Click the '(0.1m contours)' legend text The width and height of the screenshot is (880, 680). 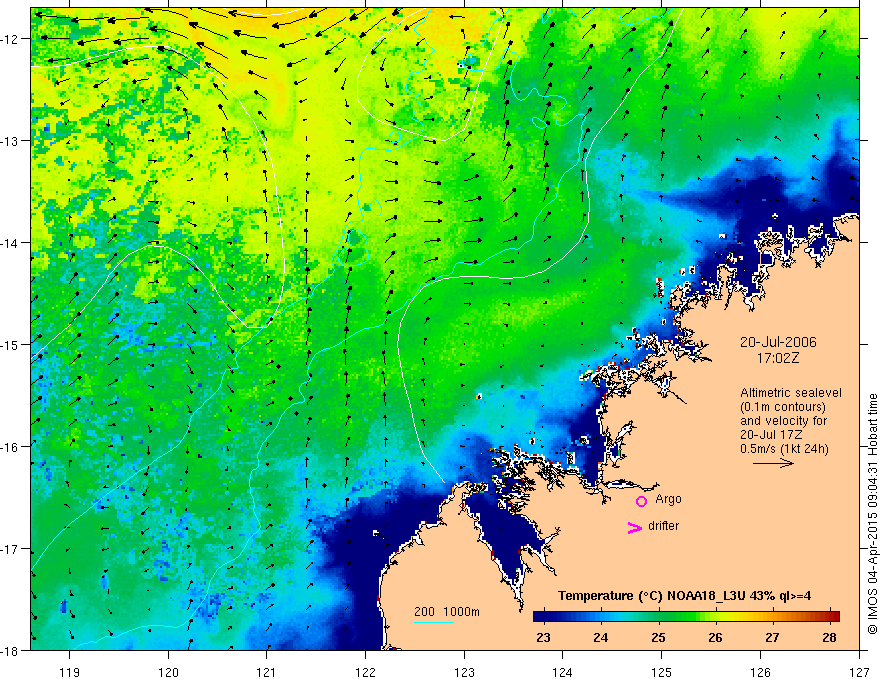pos(783,407)
